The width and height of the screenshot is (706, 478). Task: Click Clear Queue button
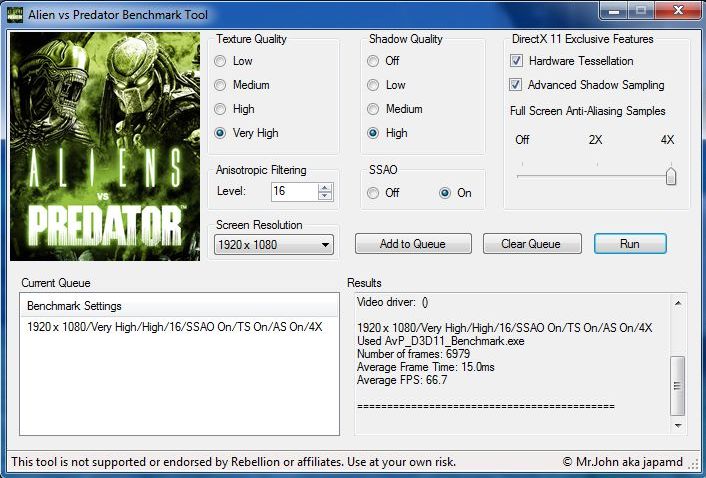532,244
